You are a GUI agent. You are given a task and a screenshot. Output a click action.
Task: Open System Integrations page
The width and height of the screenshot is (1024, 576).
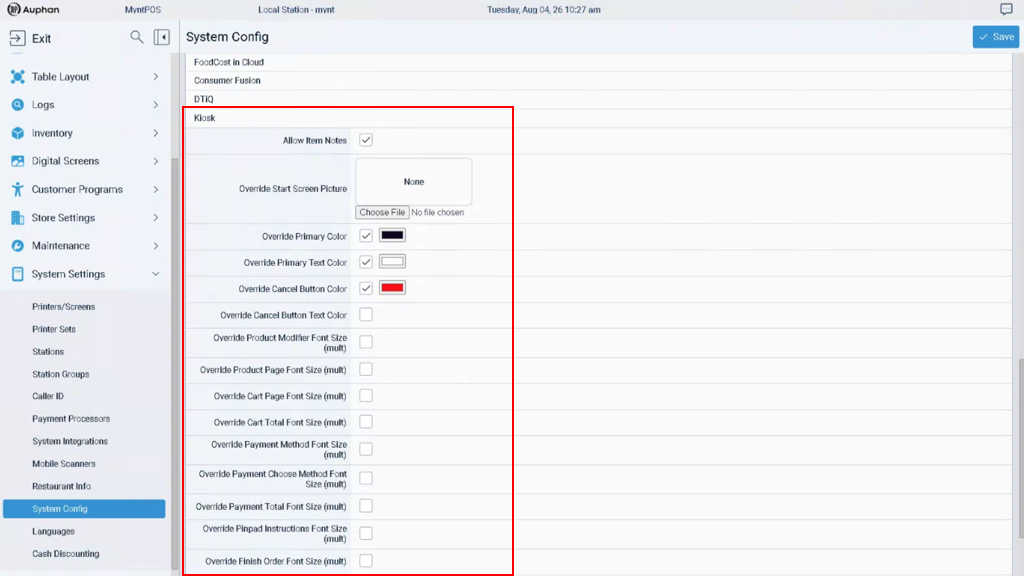tap(70, 441)
